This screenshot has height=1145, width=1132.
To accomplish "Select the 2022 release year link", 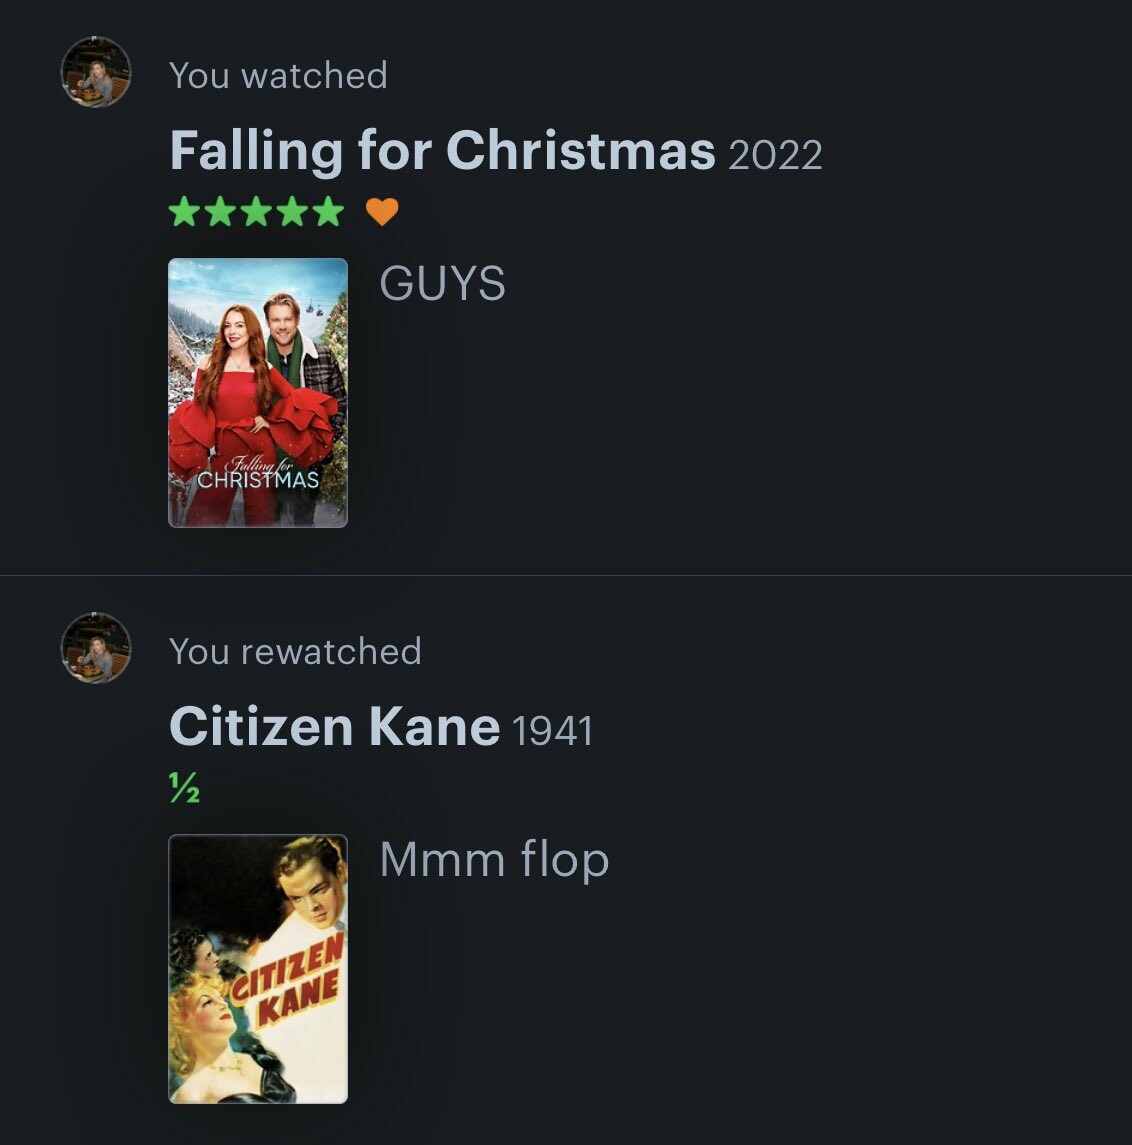I will 775,155.
